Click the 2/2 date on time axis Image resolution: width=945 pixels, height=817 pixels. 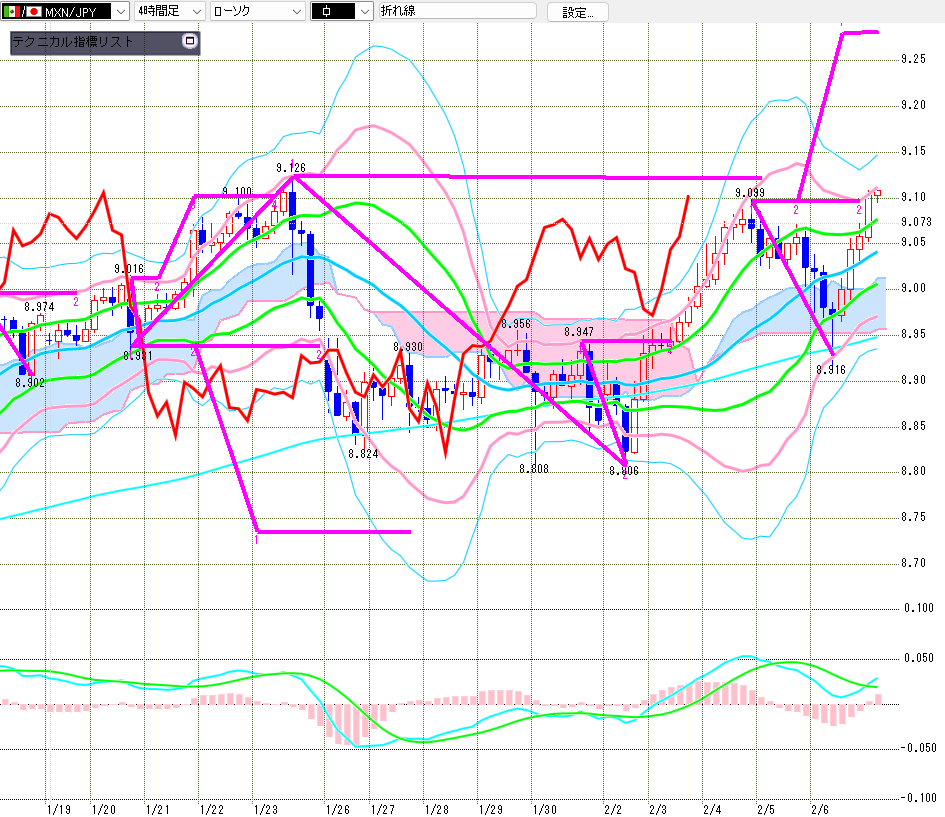tap(613, 808)
